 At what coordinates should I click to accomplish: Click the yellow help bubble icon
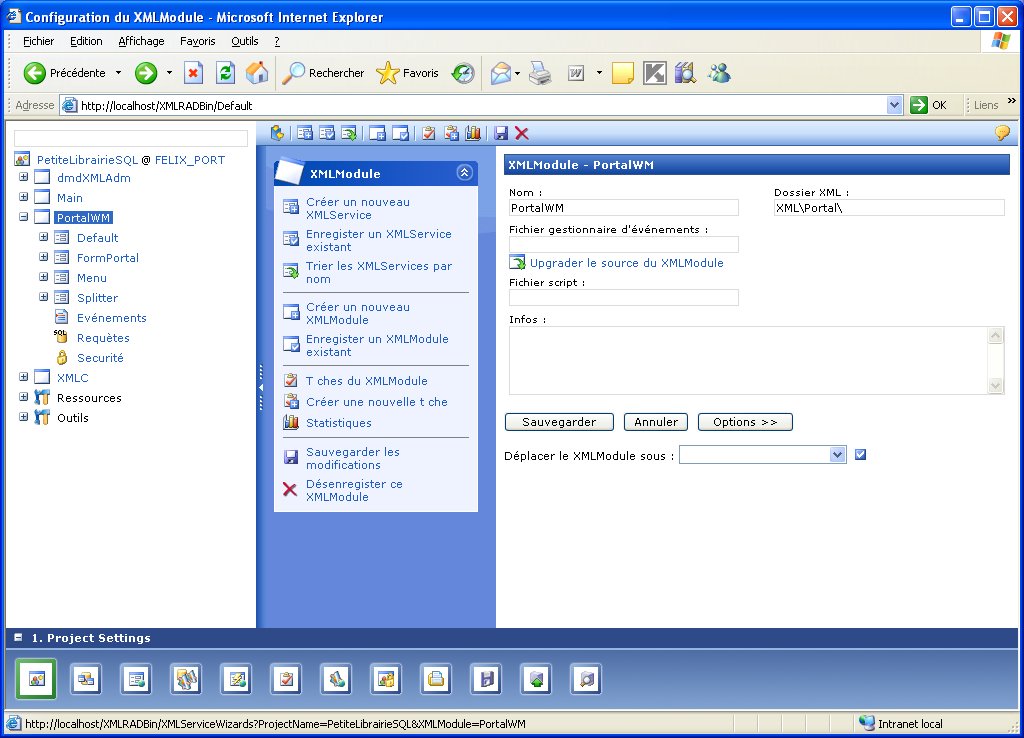point(1001,133)
